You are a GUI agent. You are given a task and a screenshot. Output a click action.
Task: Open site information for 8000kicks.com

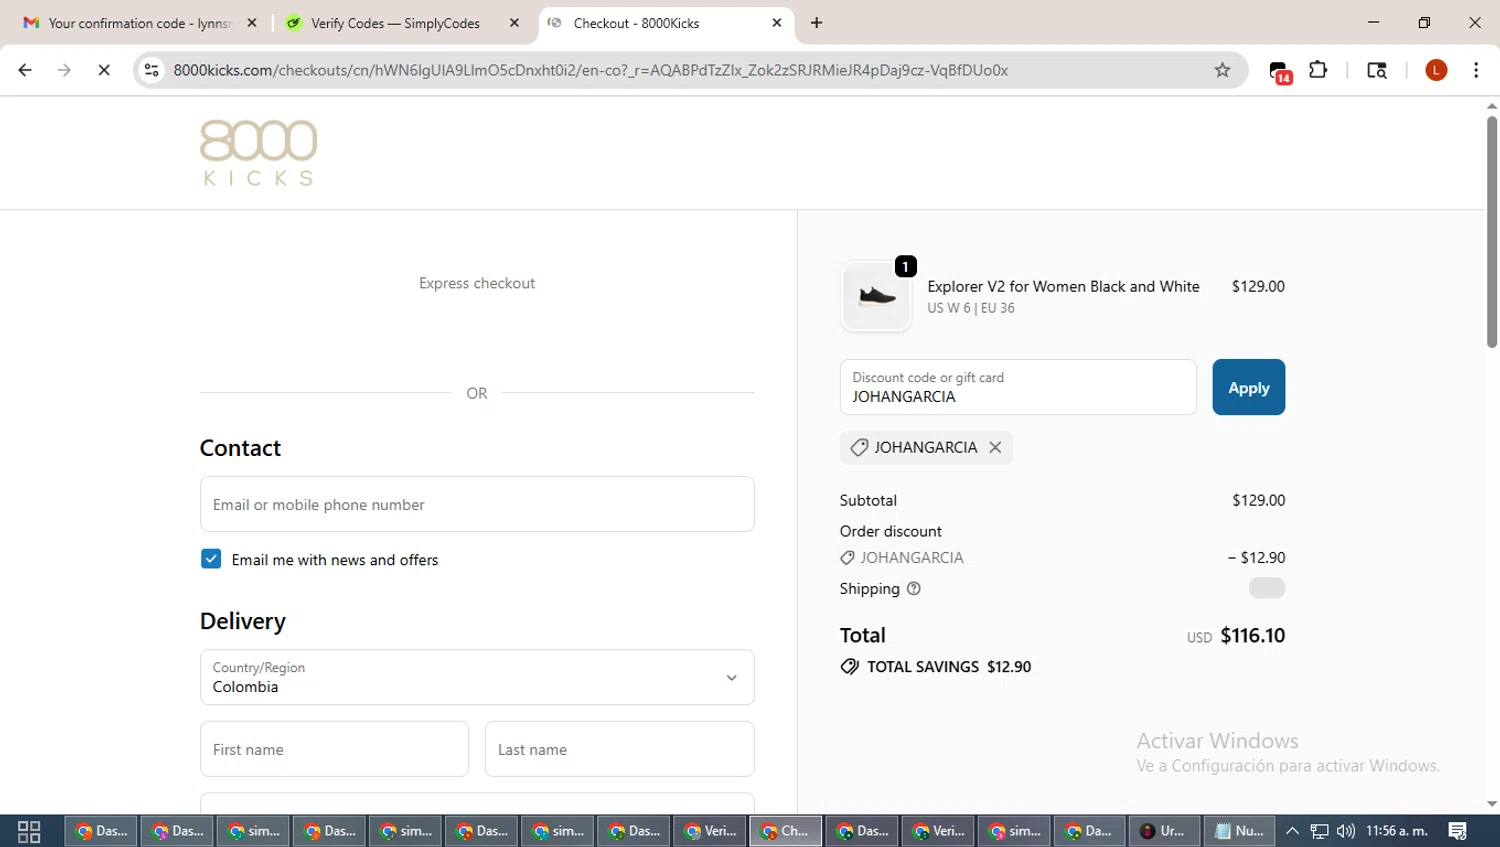pyautogui.click(x=152, y=70)
